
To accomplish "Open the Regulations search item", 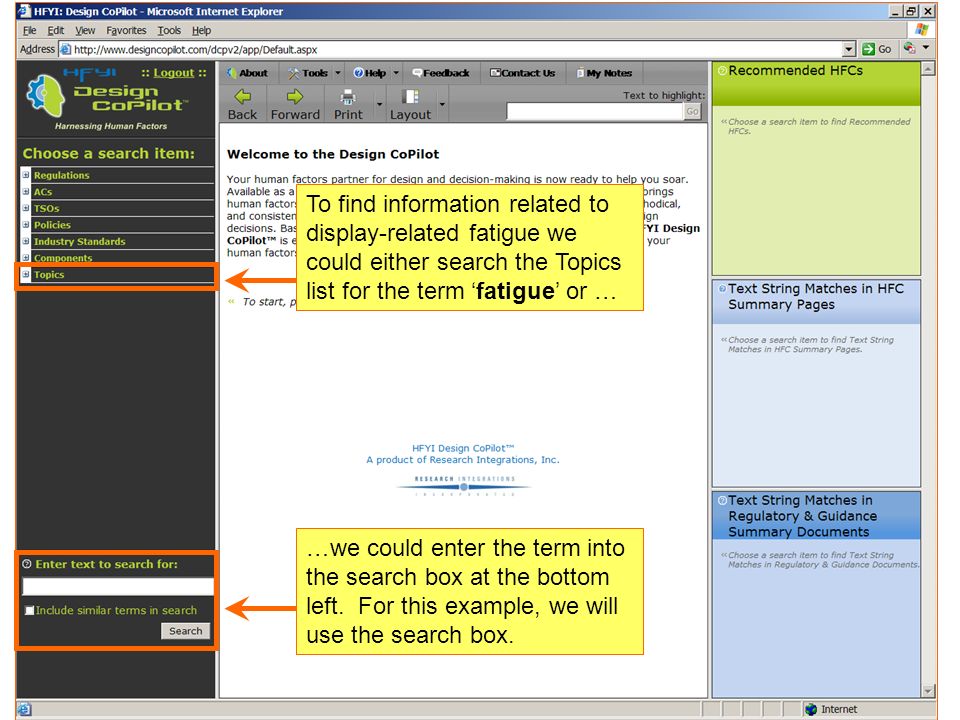I will coord(62,175).
